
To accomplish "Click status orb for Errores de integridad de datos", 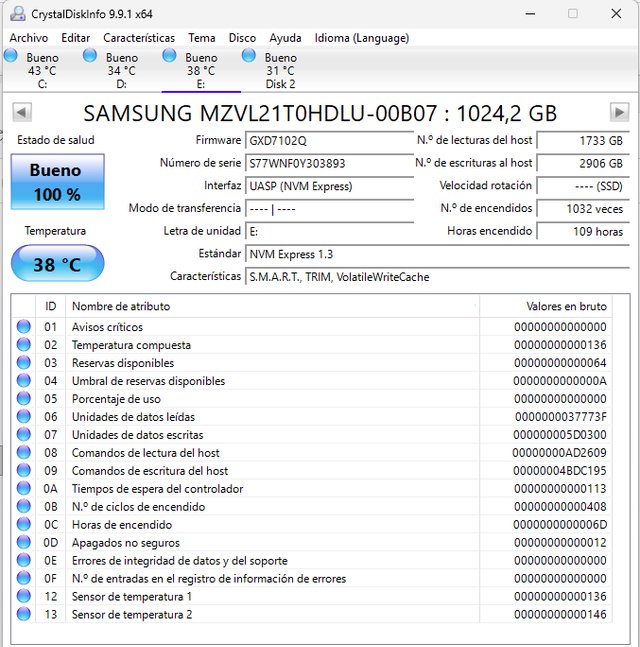I will tap(24, 560).
